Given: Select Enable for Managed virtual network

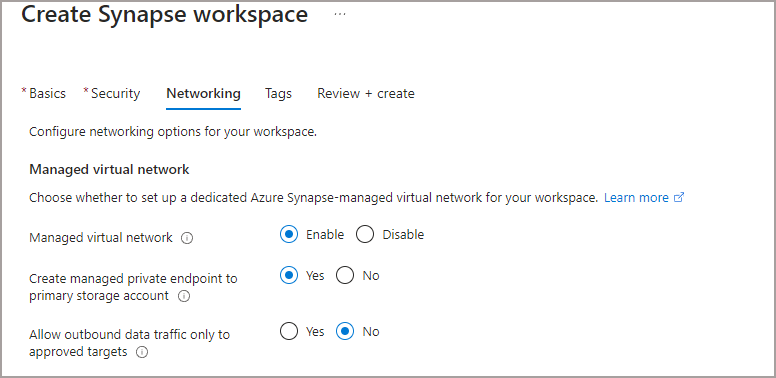Looking at the screenshot, I should click(x=289, y=234).
